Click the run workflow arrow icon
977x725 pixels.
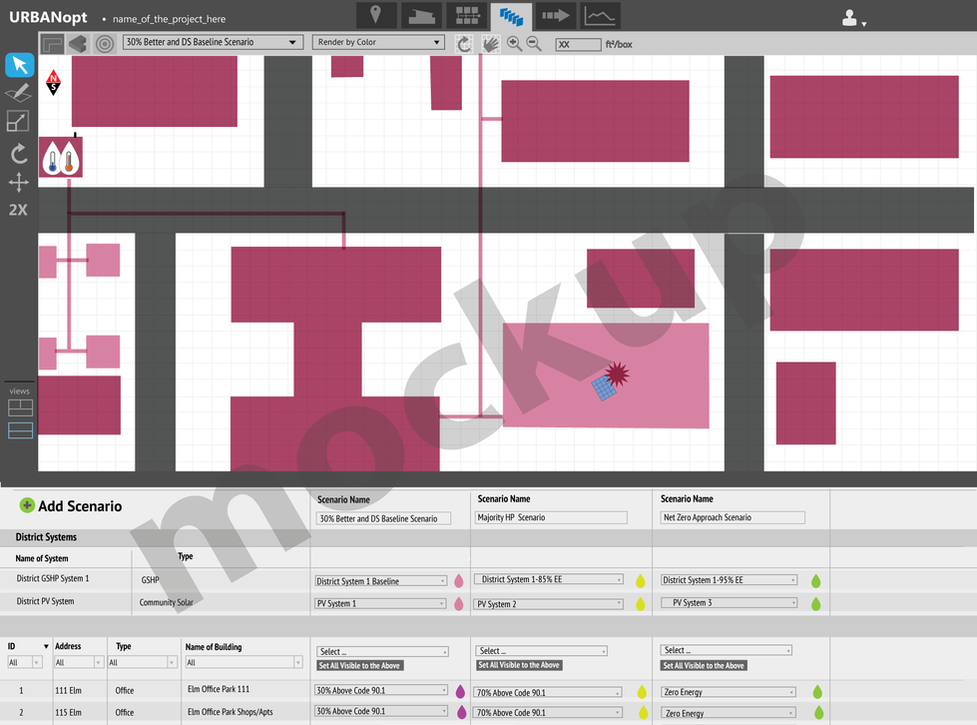(x=556, y=15)
